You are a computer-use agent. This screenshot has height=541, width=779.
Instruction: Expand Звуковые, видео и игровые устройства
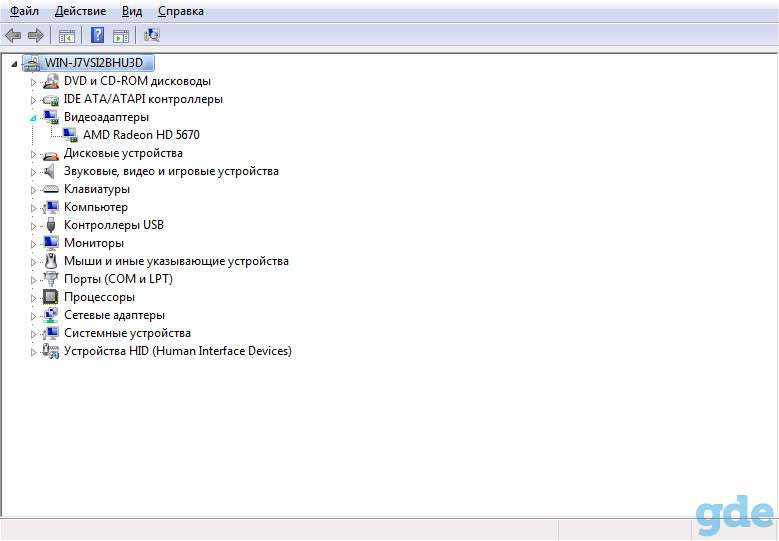33,172
